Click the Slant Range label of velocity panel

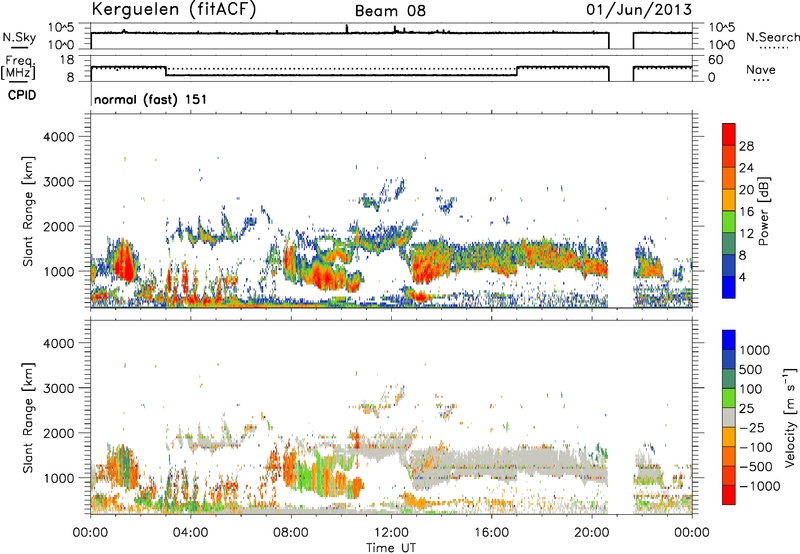28,417
